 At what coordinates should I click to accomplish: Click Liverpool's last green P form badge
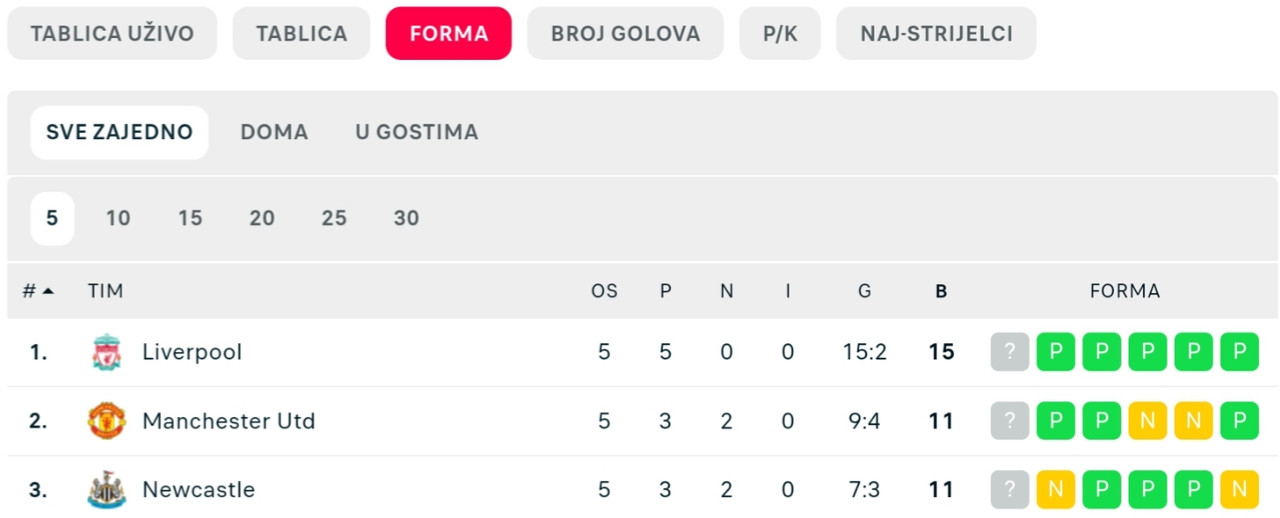(1239, 352)
